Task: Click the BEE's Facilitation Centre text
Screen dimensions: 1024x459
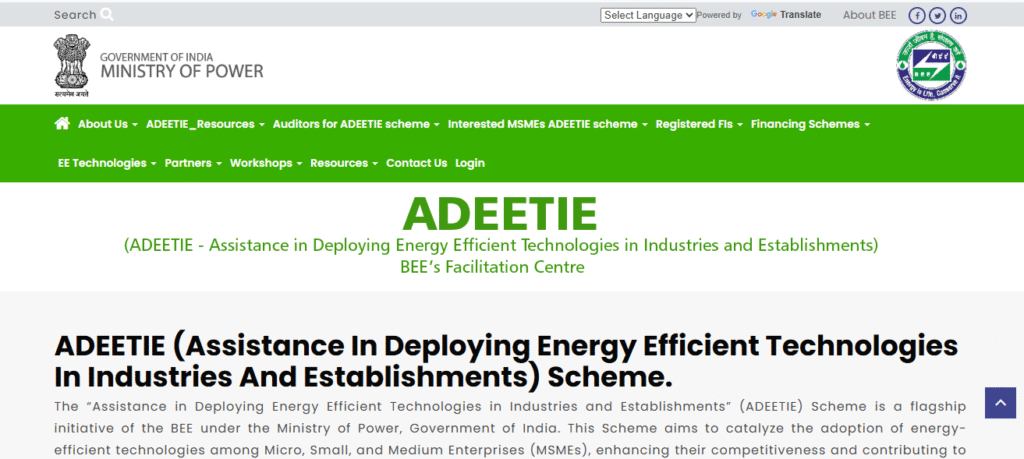Action: 492,267
